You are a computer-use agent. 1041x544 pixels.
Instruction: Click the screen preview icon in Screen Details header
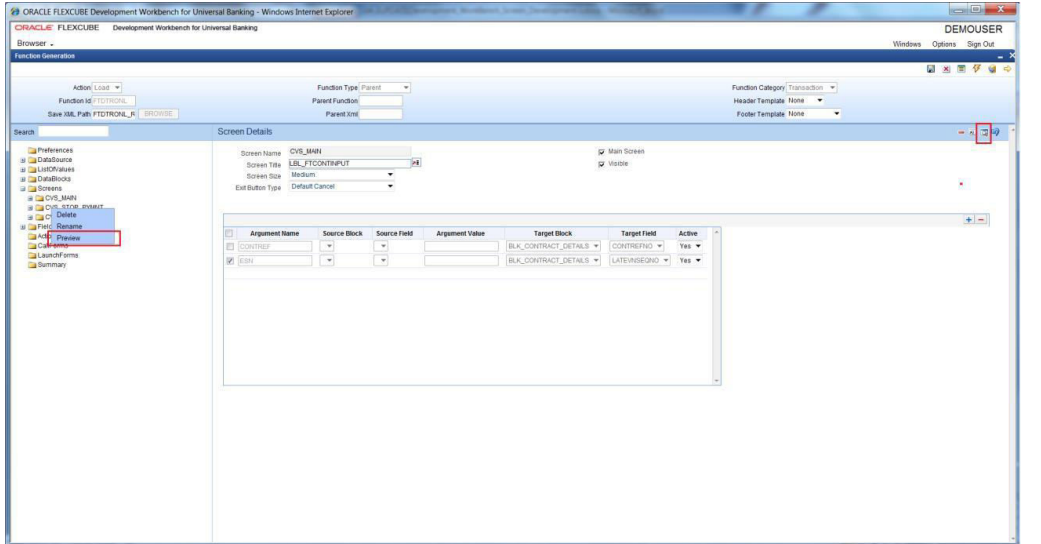[984, 132]
